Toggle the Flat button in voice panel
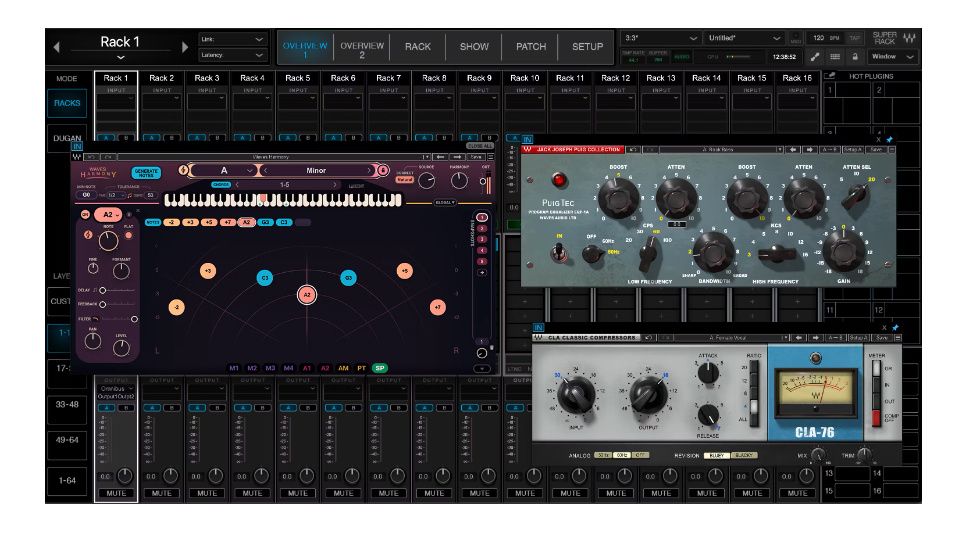 pos(128,235)
